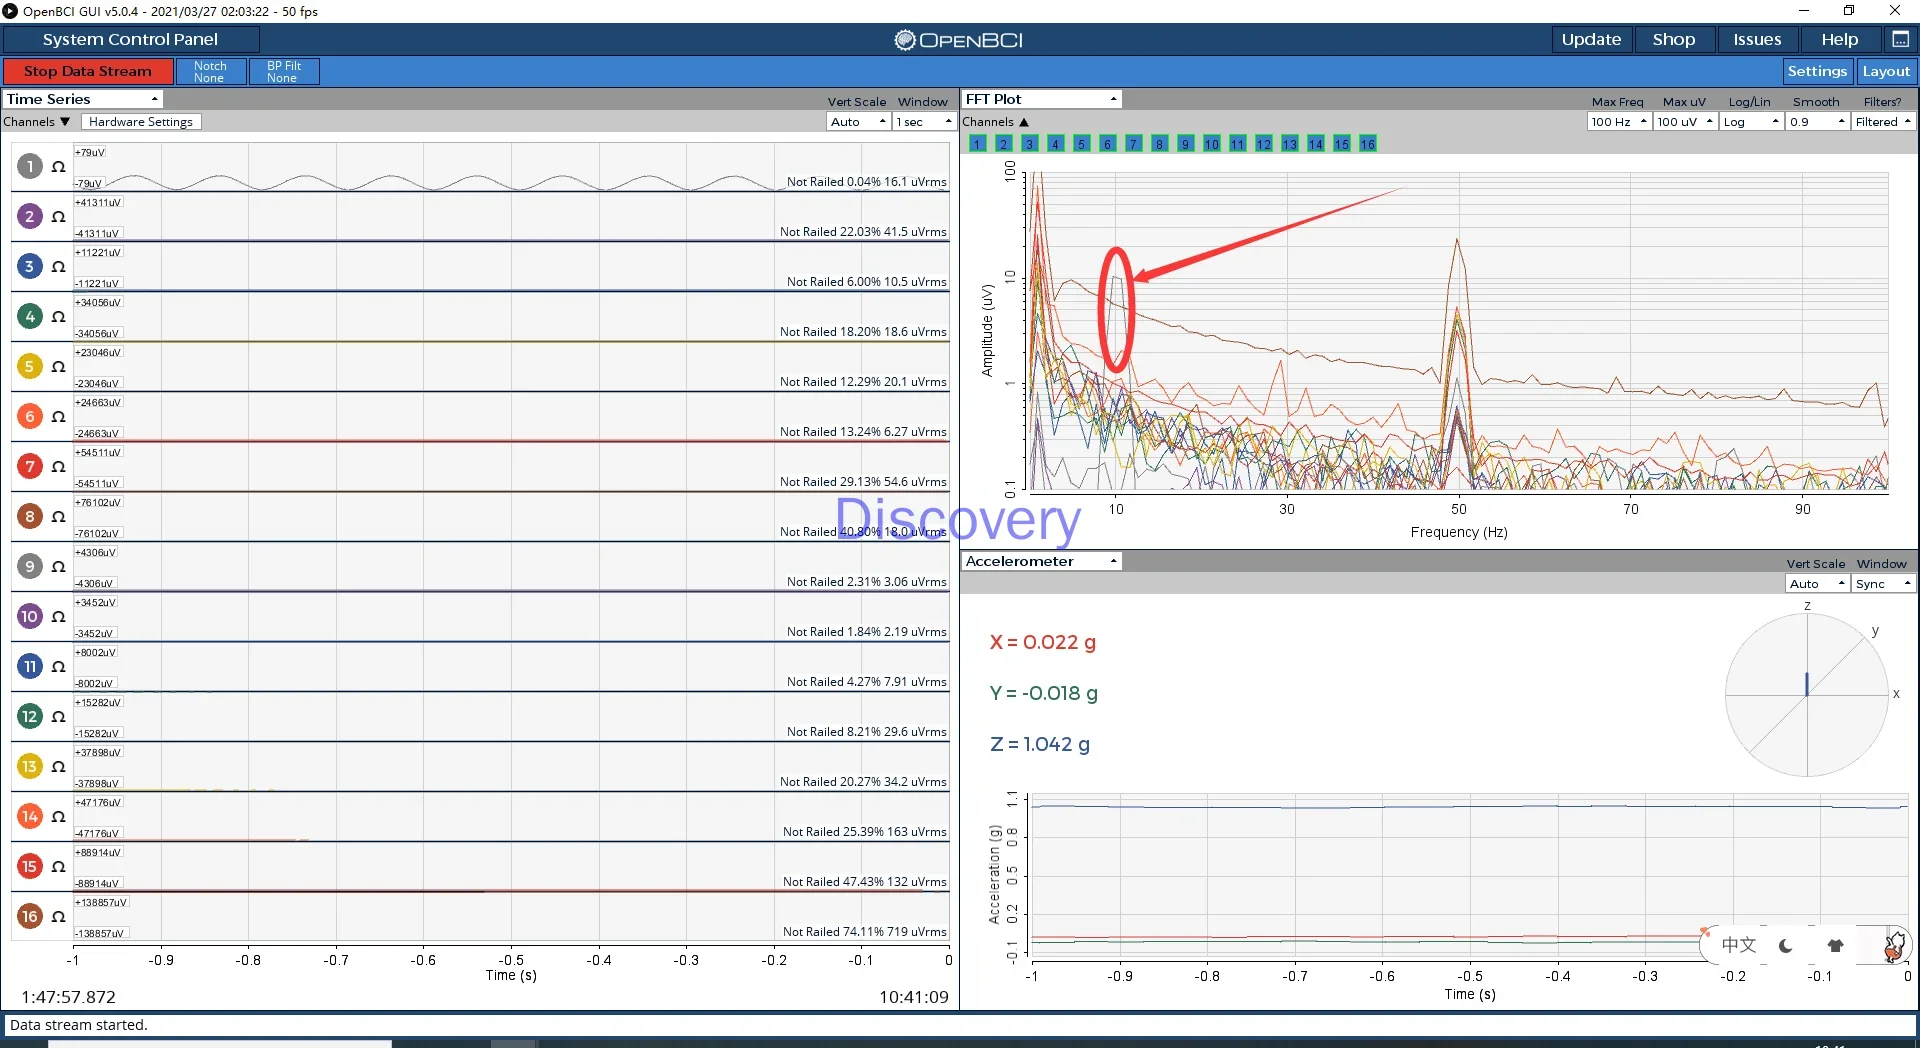Check impedance (ohm icon) for channel 2
The height and width of the screenshot is (1048, 1920).
59,217
